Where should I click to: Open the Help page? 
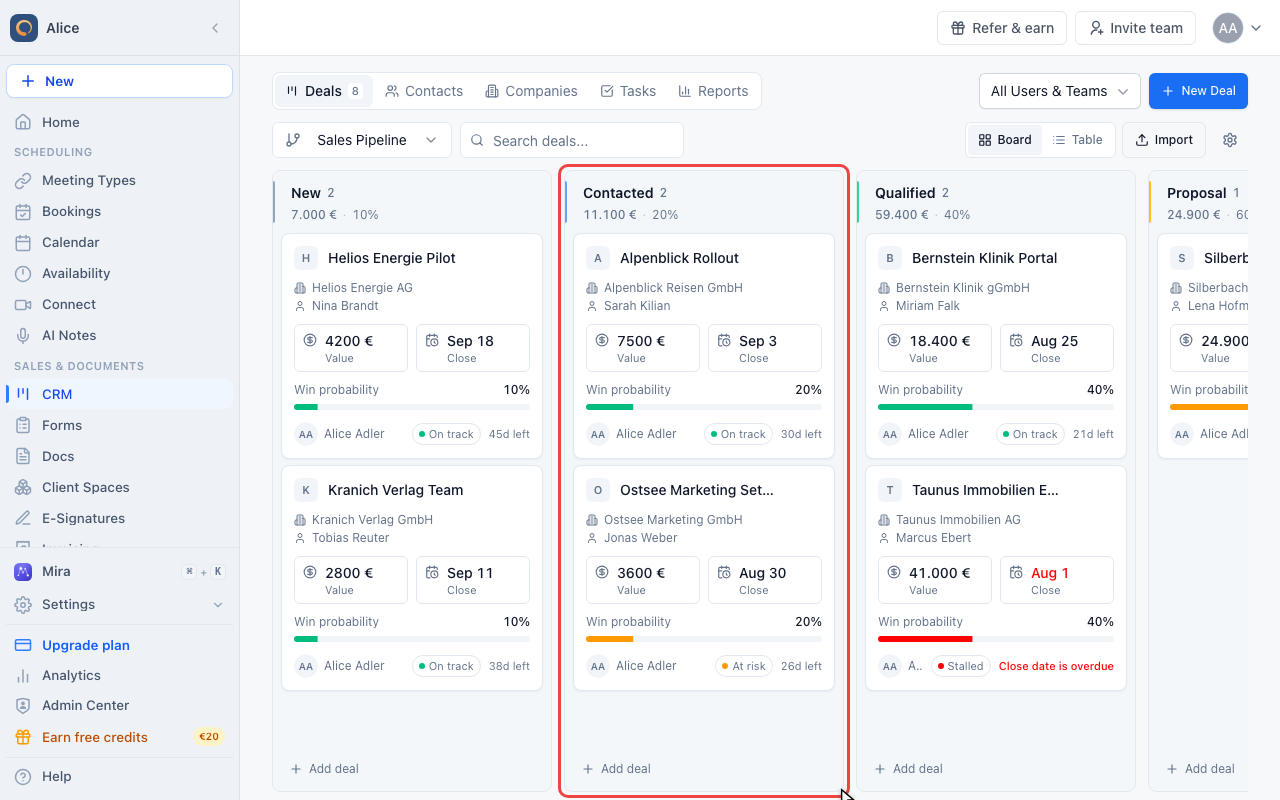(119, 776)
